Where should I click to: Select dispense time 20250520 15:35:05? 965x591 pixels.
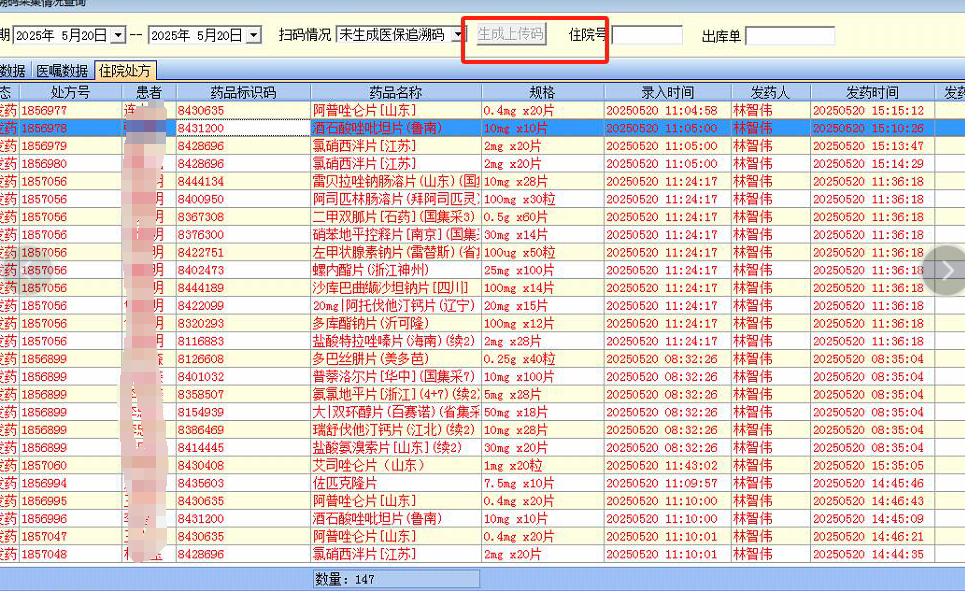(x=872, y=465)
